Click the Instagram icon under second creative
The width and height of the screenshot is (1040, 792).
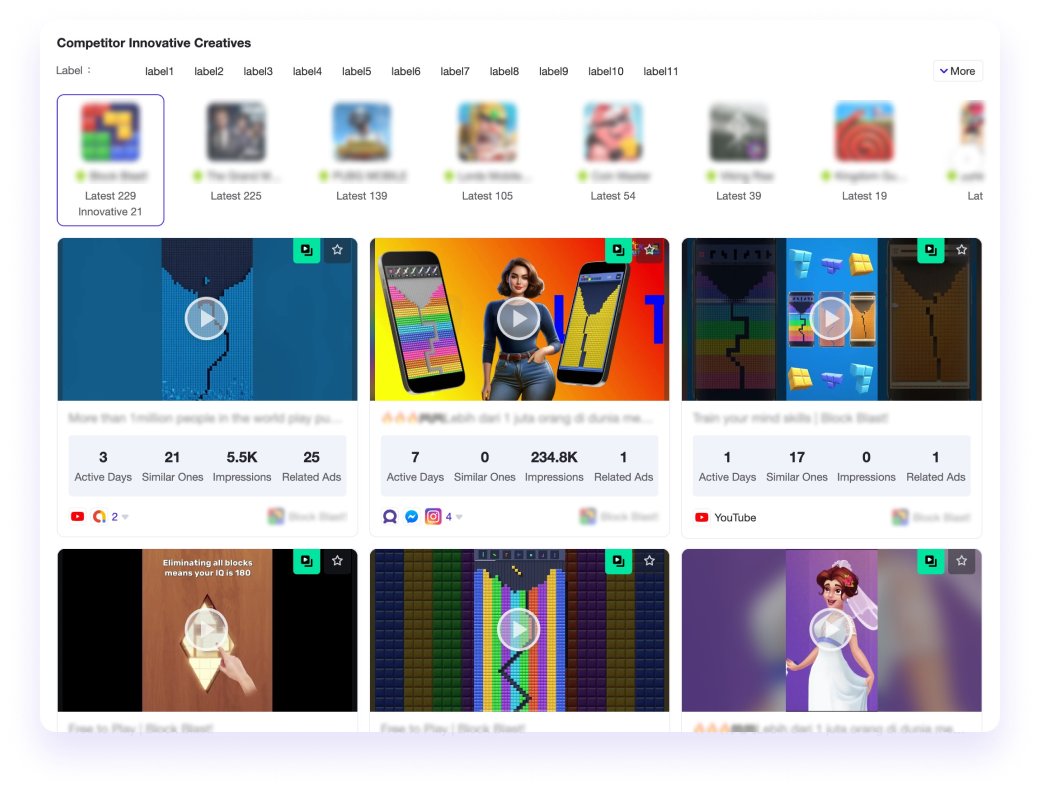pos(433,517)
